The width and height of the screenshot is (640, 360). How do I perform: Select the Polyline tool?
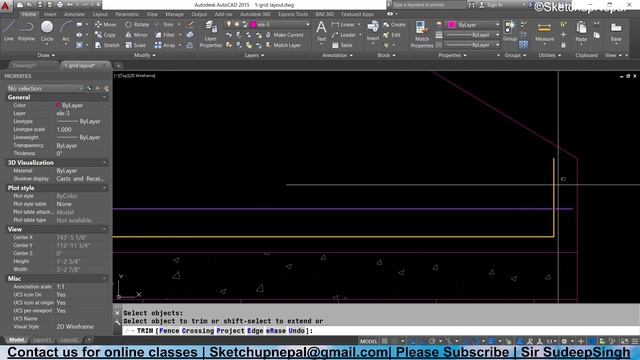[x=27, y=31]
